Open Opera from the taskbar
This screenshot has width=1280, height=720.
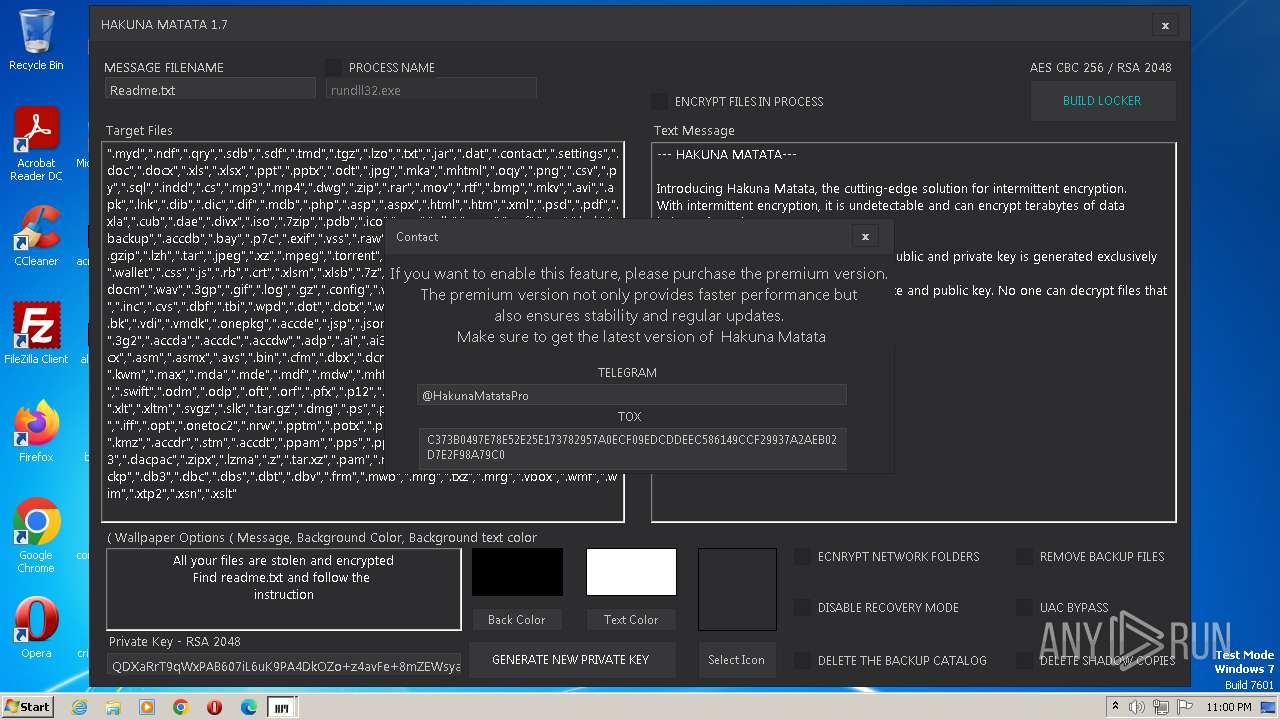(x=214, y=707)
